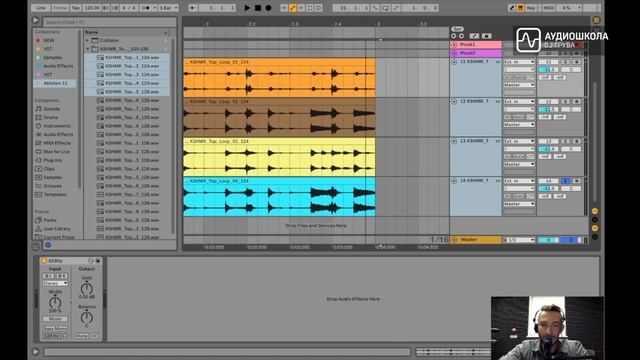Click the Utility Gain knob

coord(87,289)
